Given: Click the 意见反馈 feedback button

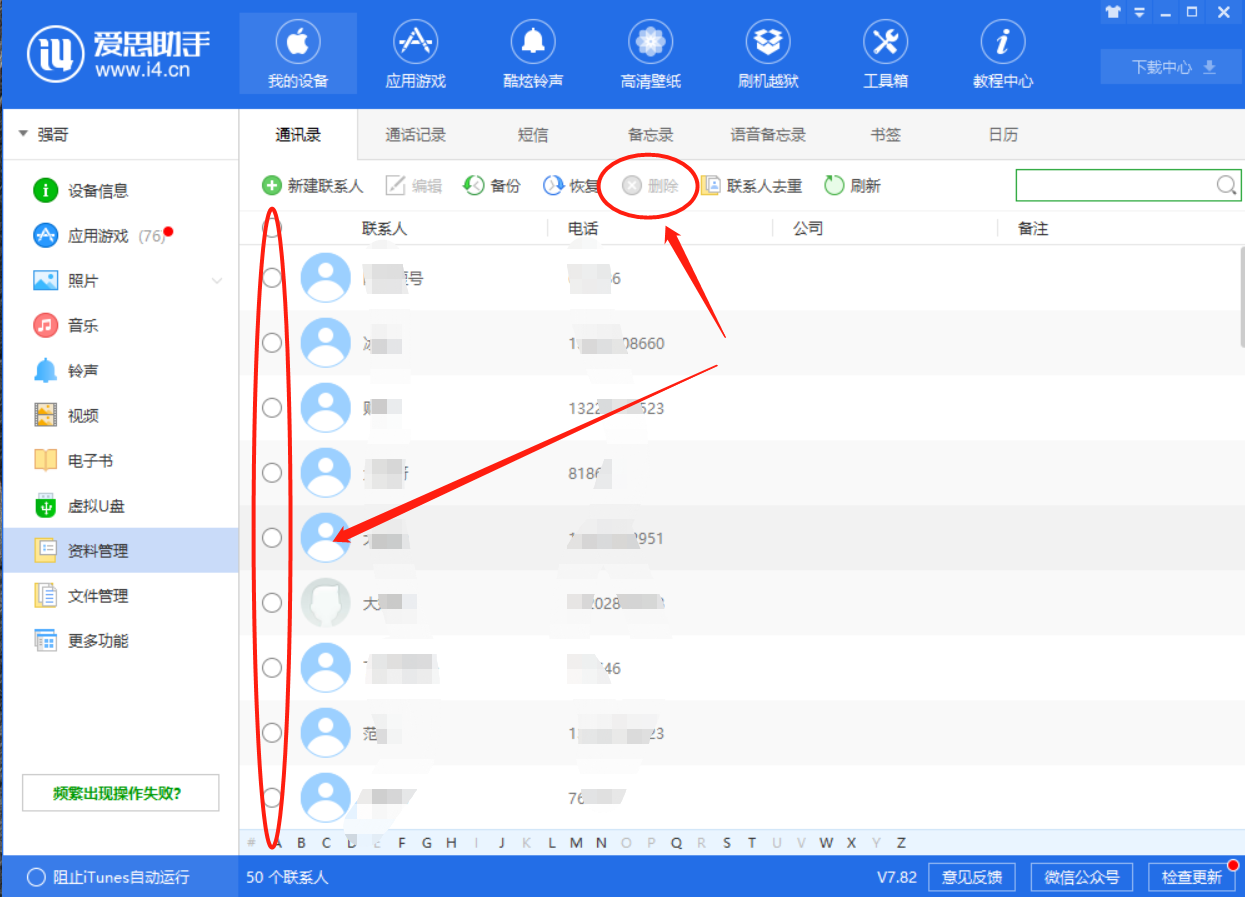Looking at the screenshot, I should tap(972, 877).
